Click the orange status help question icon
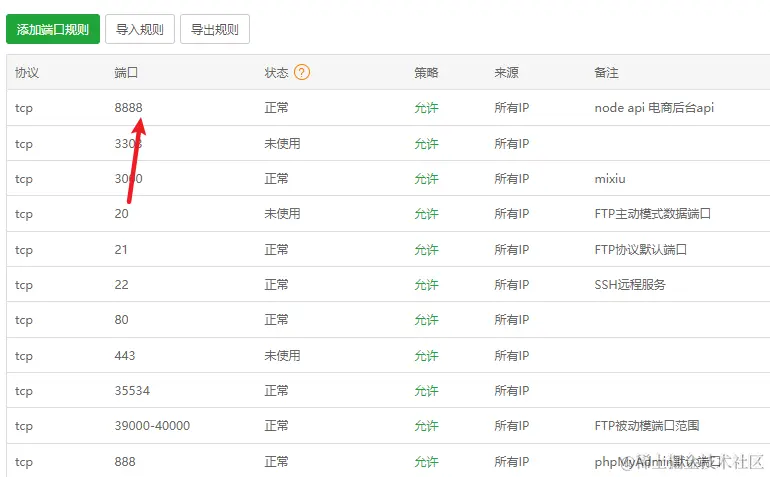Image resolution: width=770 pixels, height=477 pixels. (x=302, y=73)
